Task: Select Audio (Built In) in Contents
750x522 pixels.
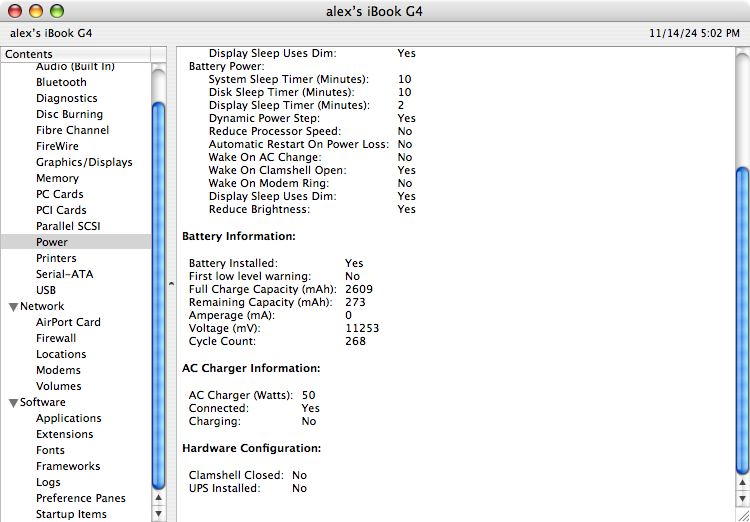Action: click(75, 67)
